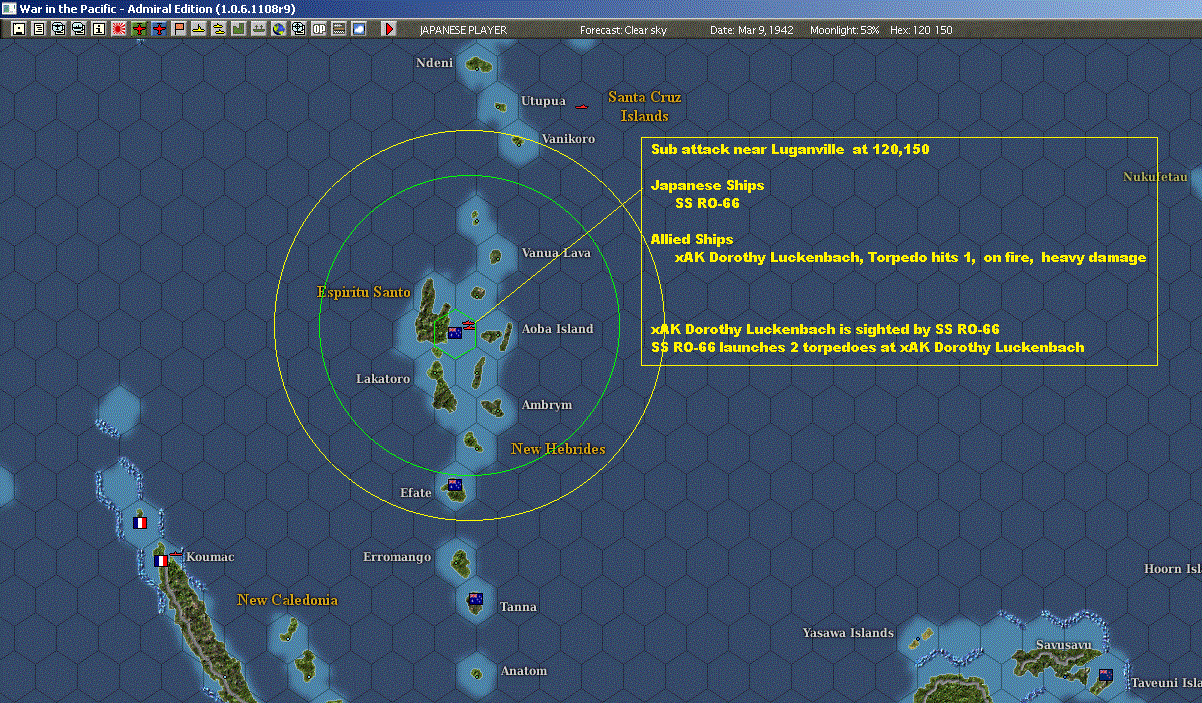Click the Japanese rising sun flag icon
The image size is (1202, 703).
[118, 29]
